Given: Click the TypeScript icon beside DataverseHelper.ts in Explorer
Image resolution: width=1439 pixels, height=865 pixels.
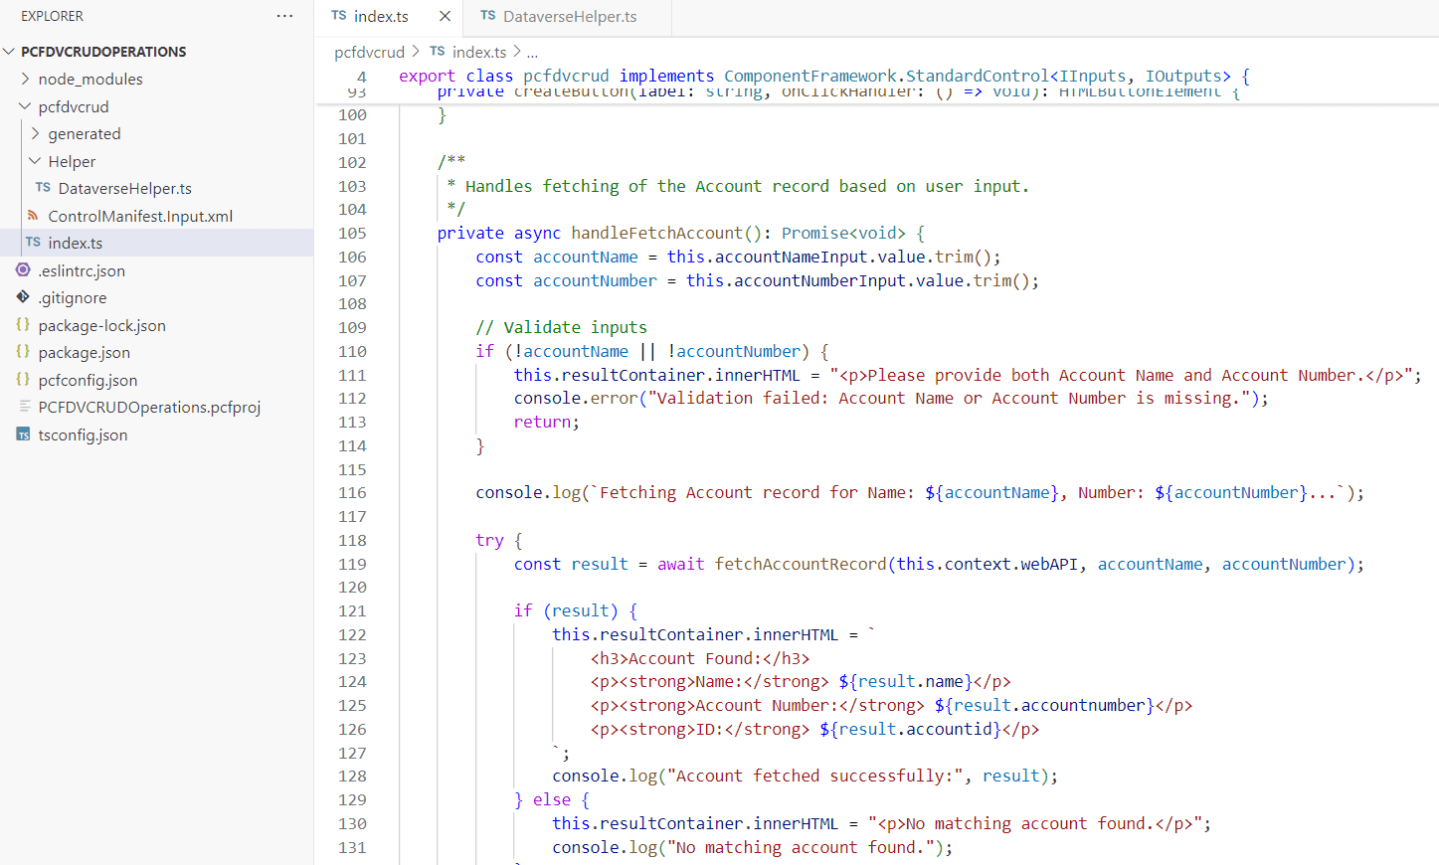Looking at the screenshot, I should tap(44, 188).
